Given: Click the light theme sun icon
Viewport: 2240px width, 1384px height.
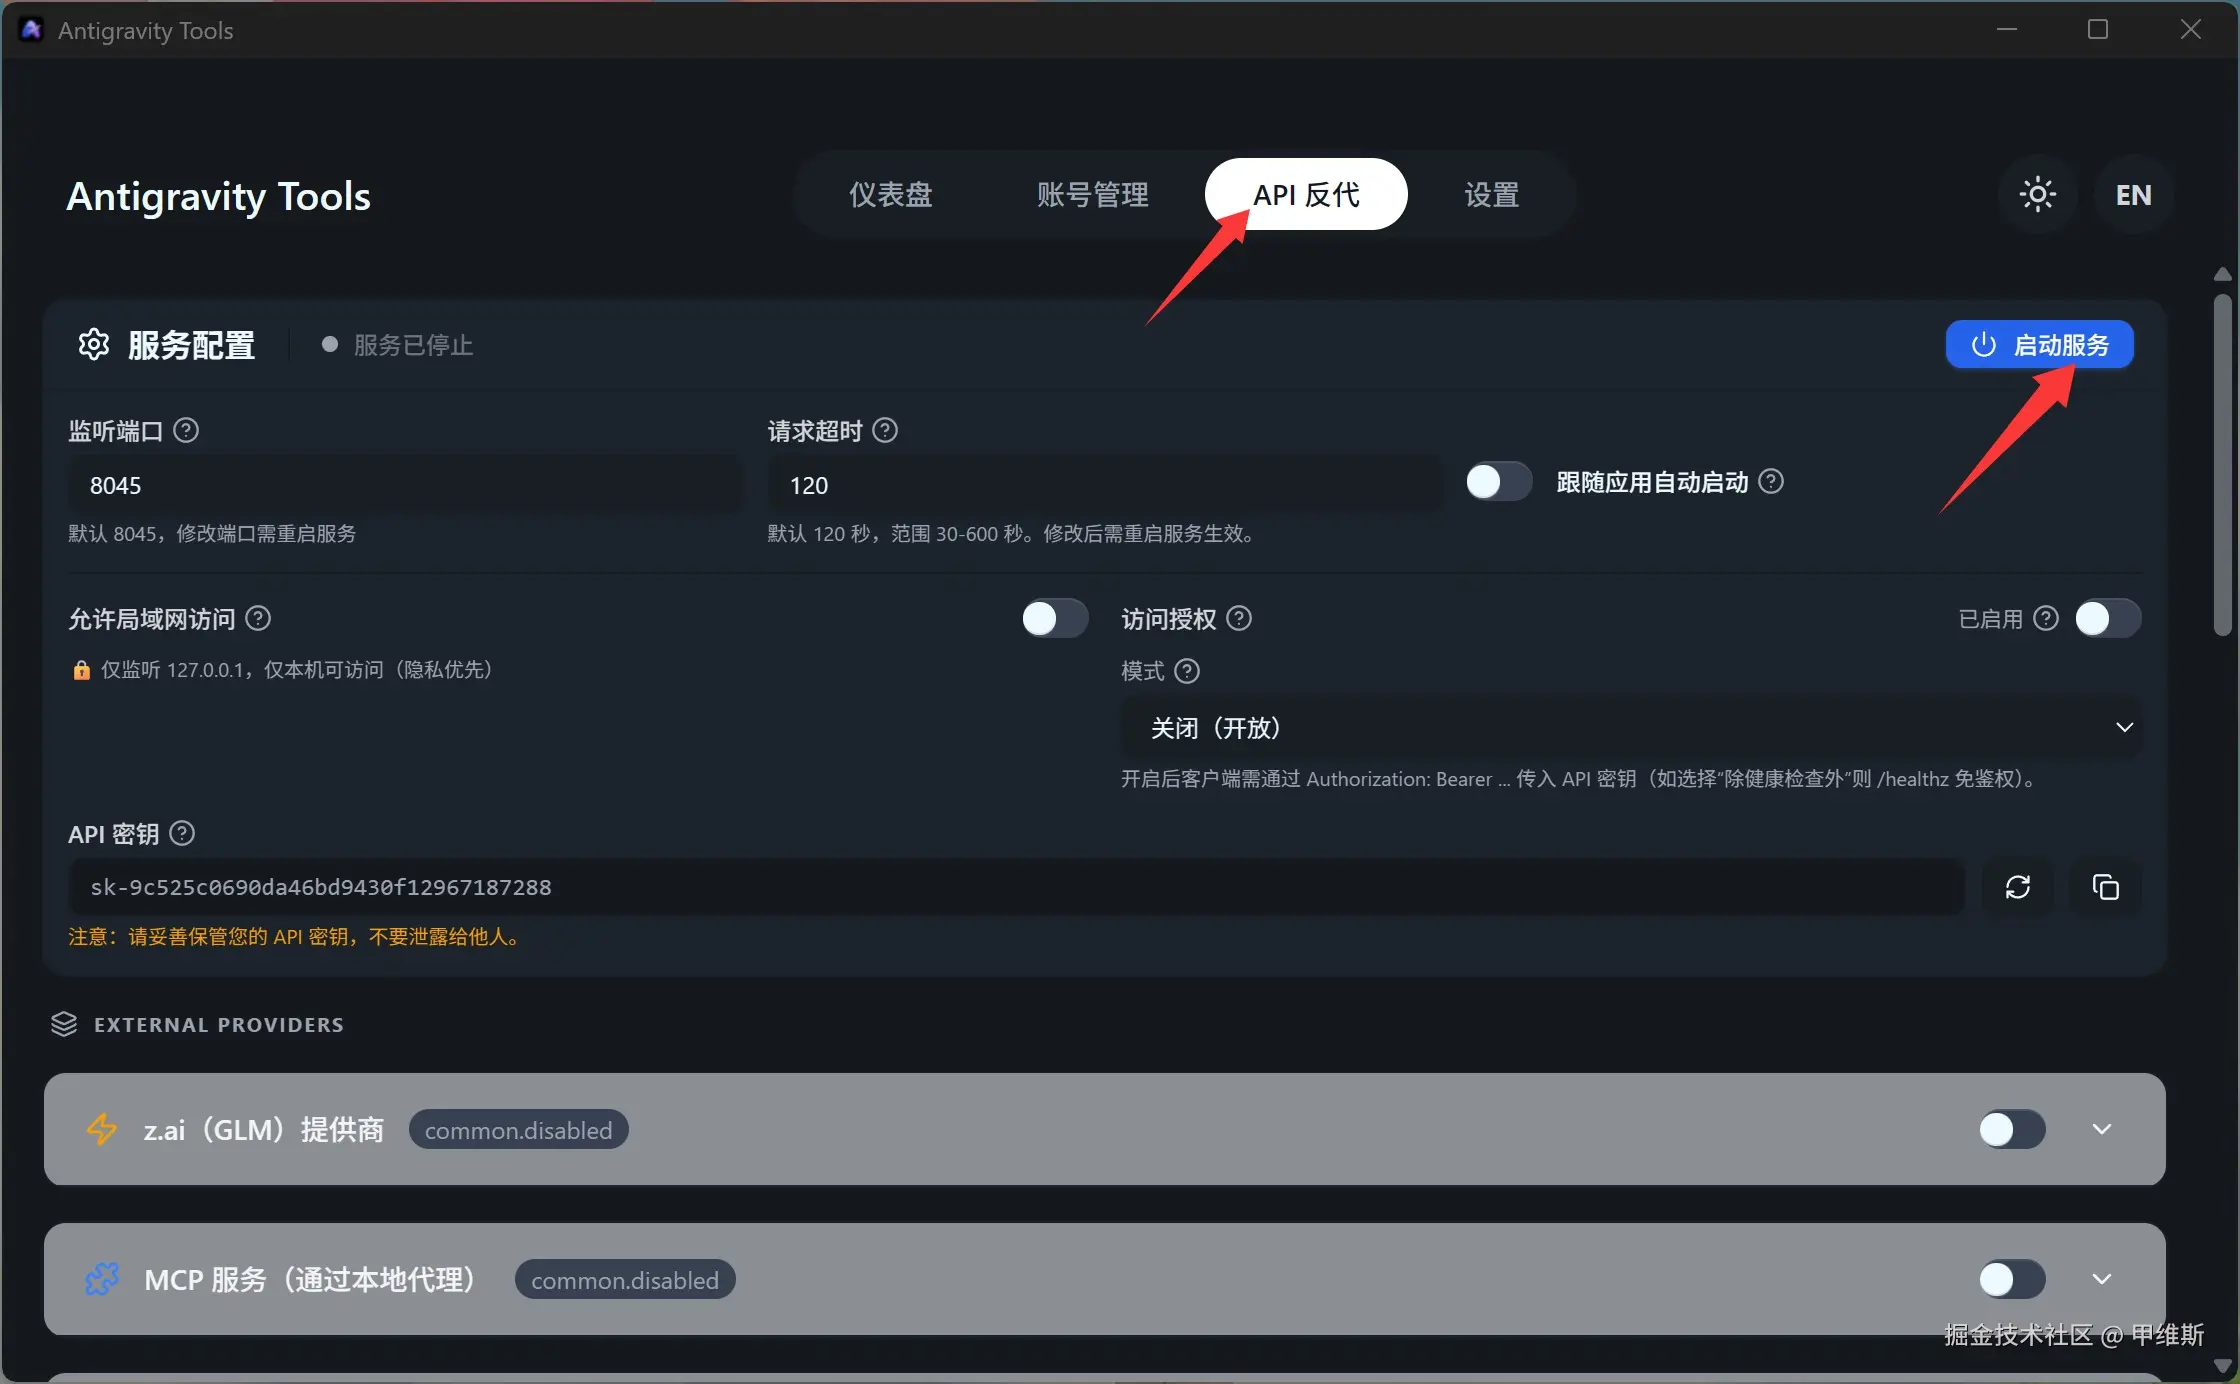Looking at the screenshot, I should (x=2037, y=194).
